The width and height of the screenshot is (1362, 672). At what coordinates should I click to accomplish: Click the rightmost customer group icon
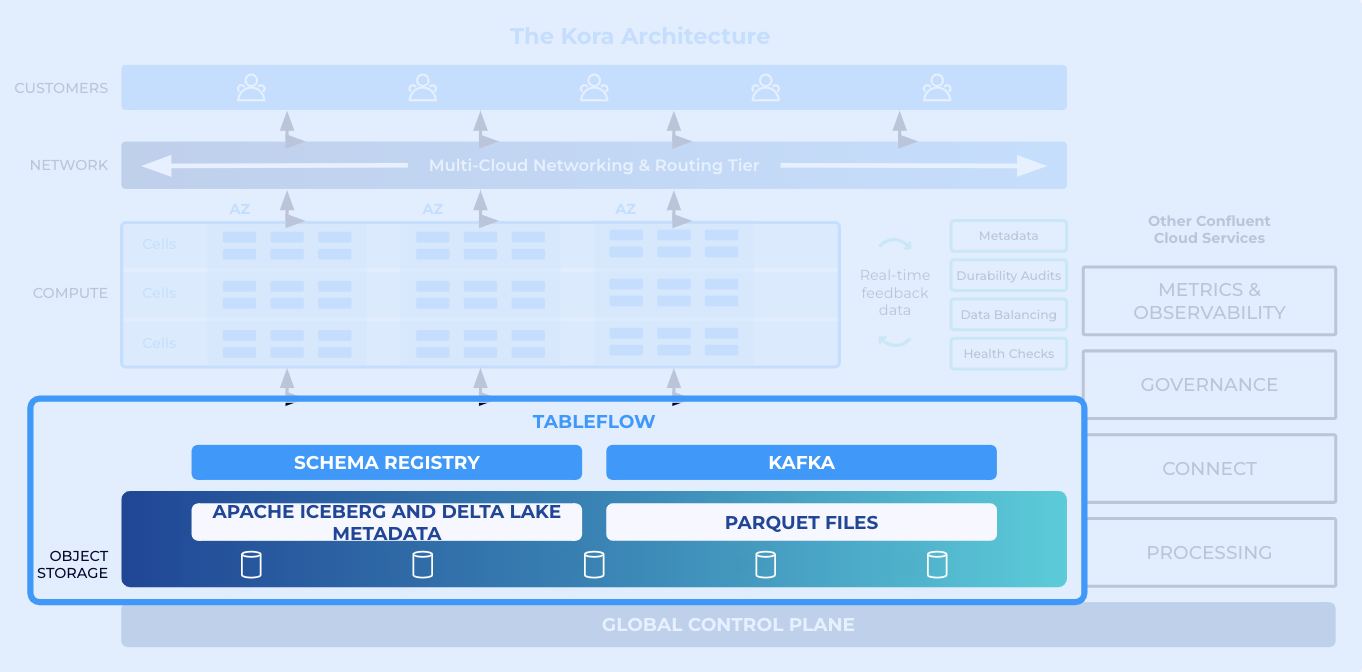[937, 88]
